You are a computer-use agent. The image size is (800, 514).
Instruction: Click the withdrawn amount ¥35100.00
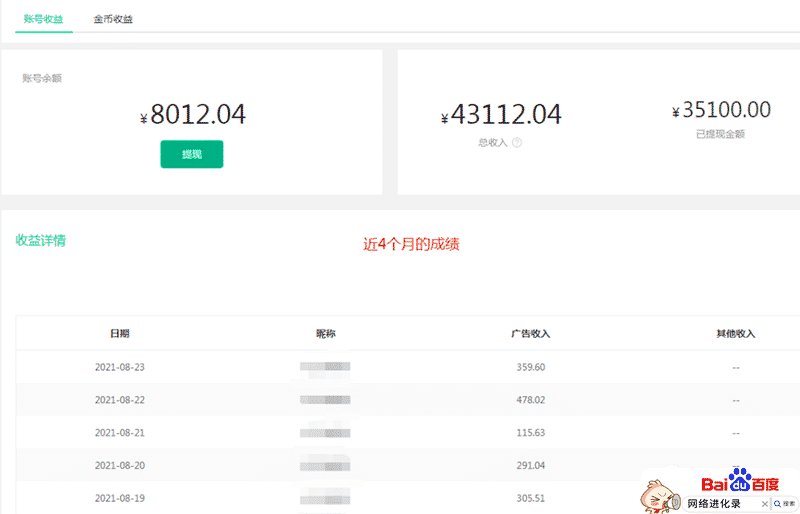(x=721, y=111)
